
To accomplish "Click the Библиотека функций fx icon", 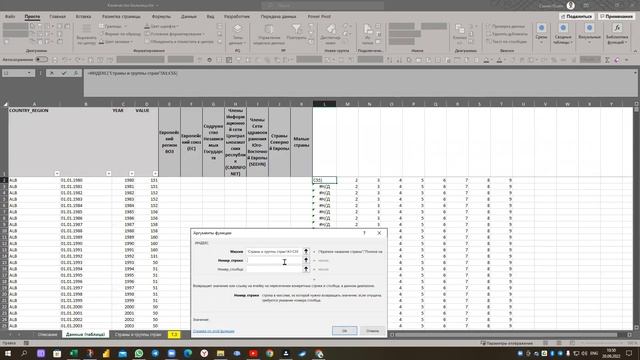I will (617, 28).
